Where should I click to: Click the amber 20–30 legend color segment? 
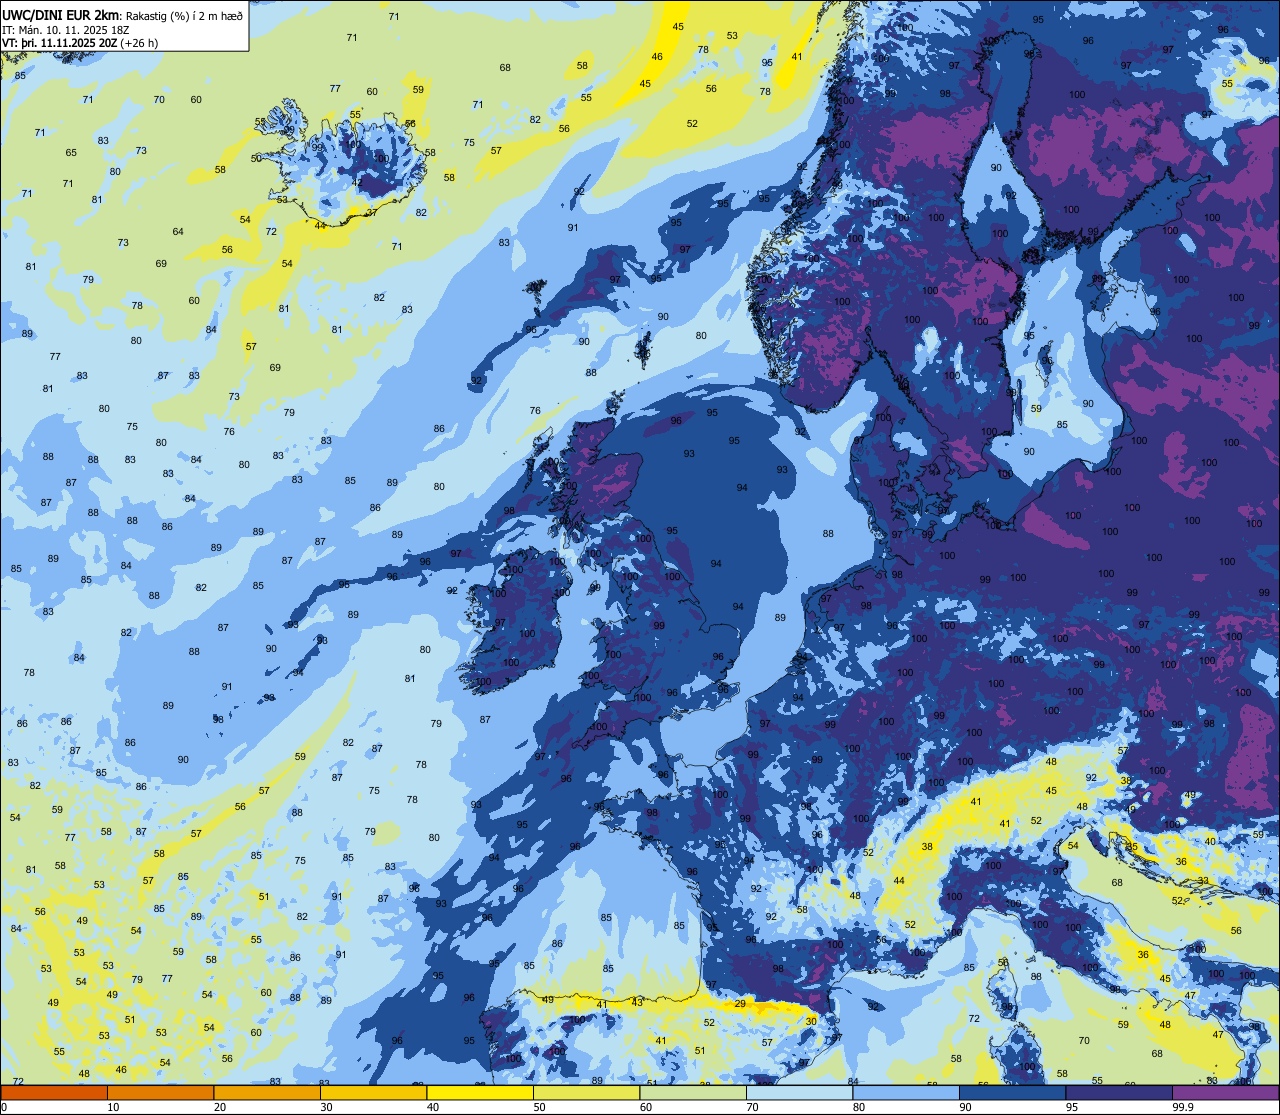point(266,1092)
